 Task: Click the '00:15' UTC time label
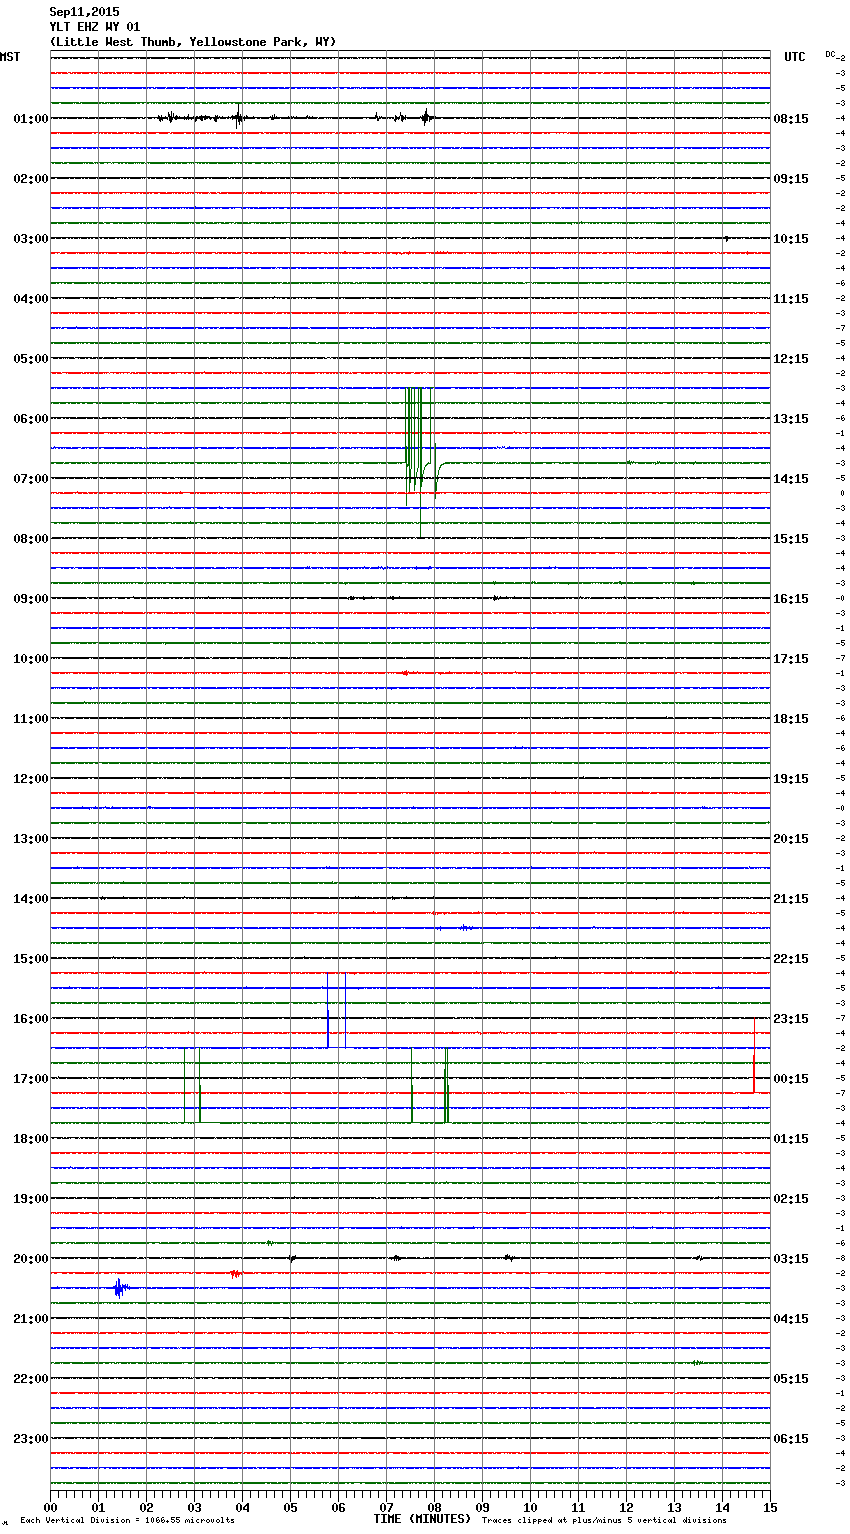click(791, 1079)
